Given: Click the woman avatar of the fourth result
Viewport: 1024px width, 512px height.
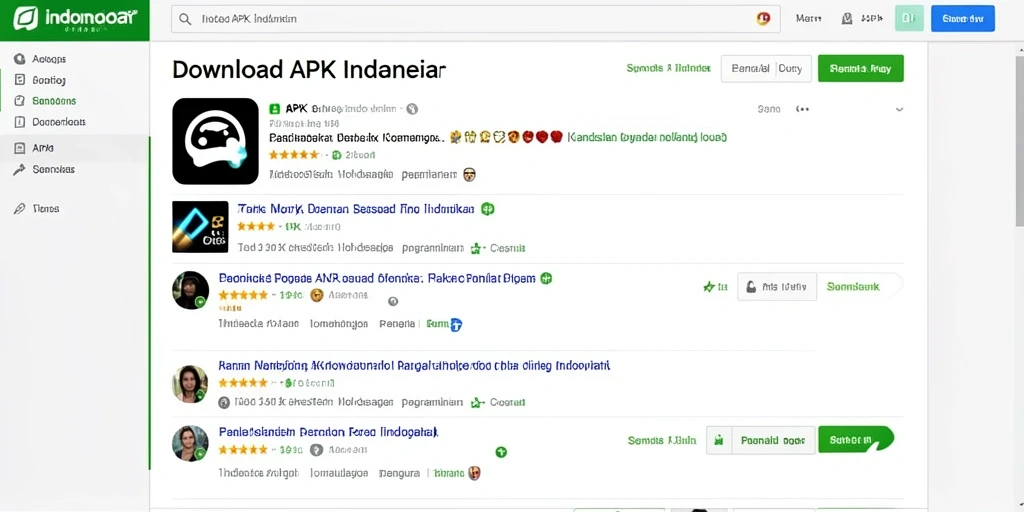Looking at the screenshot, I should coord(190,384).
